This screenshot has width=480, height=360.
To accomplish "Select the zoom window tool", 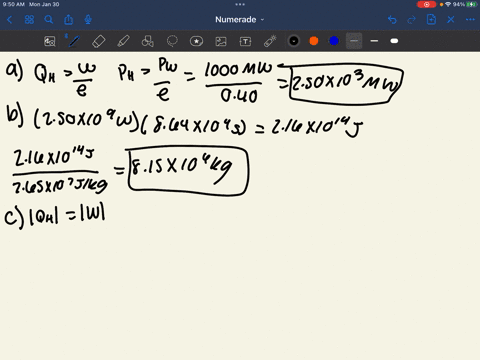I will (x=50, y=41).
